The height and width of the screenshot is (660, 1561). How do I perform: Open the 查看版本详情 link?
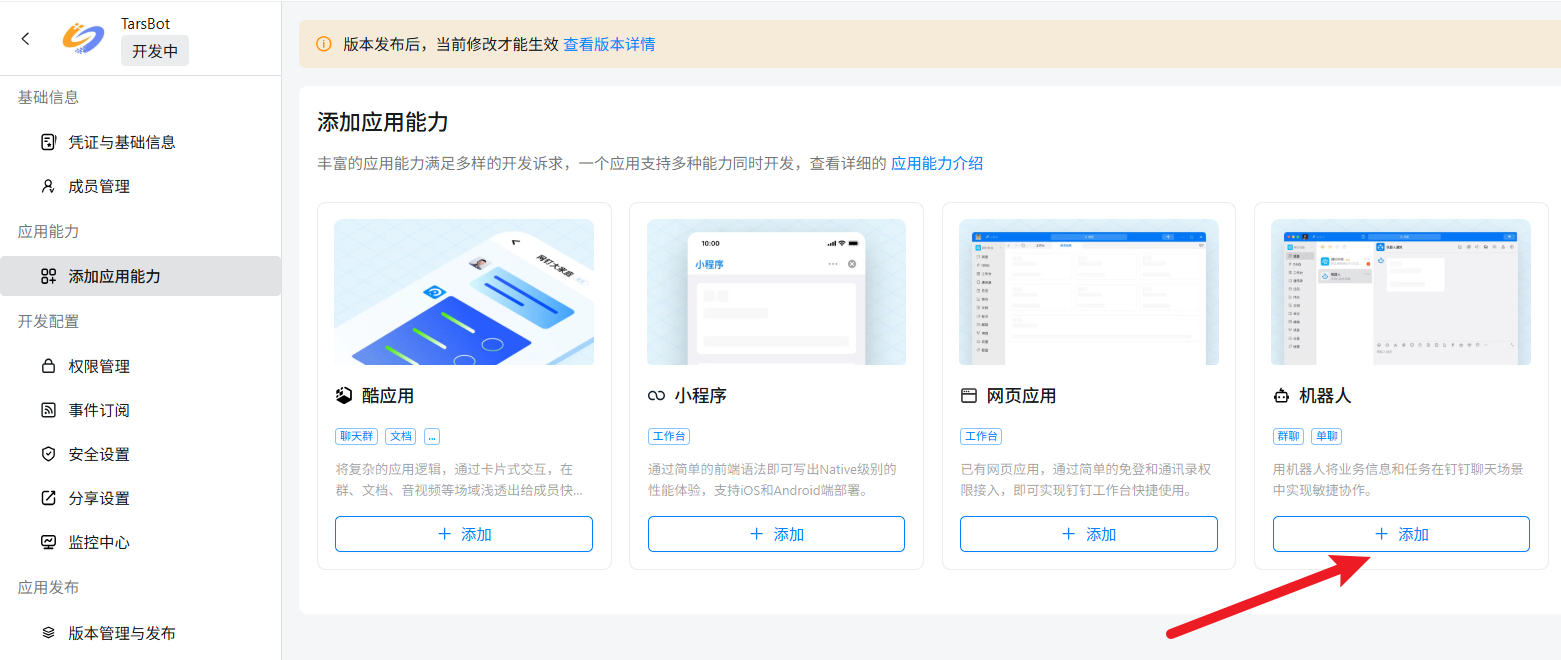pos(609,44)
